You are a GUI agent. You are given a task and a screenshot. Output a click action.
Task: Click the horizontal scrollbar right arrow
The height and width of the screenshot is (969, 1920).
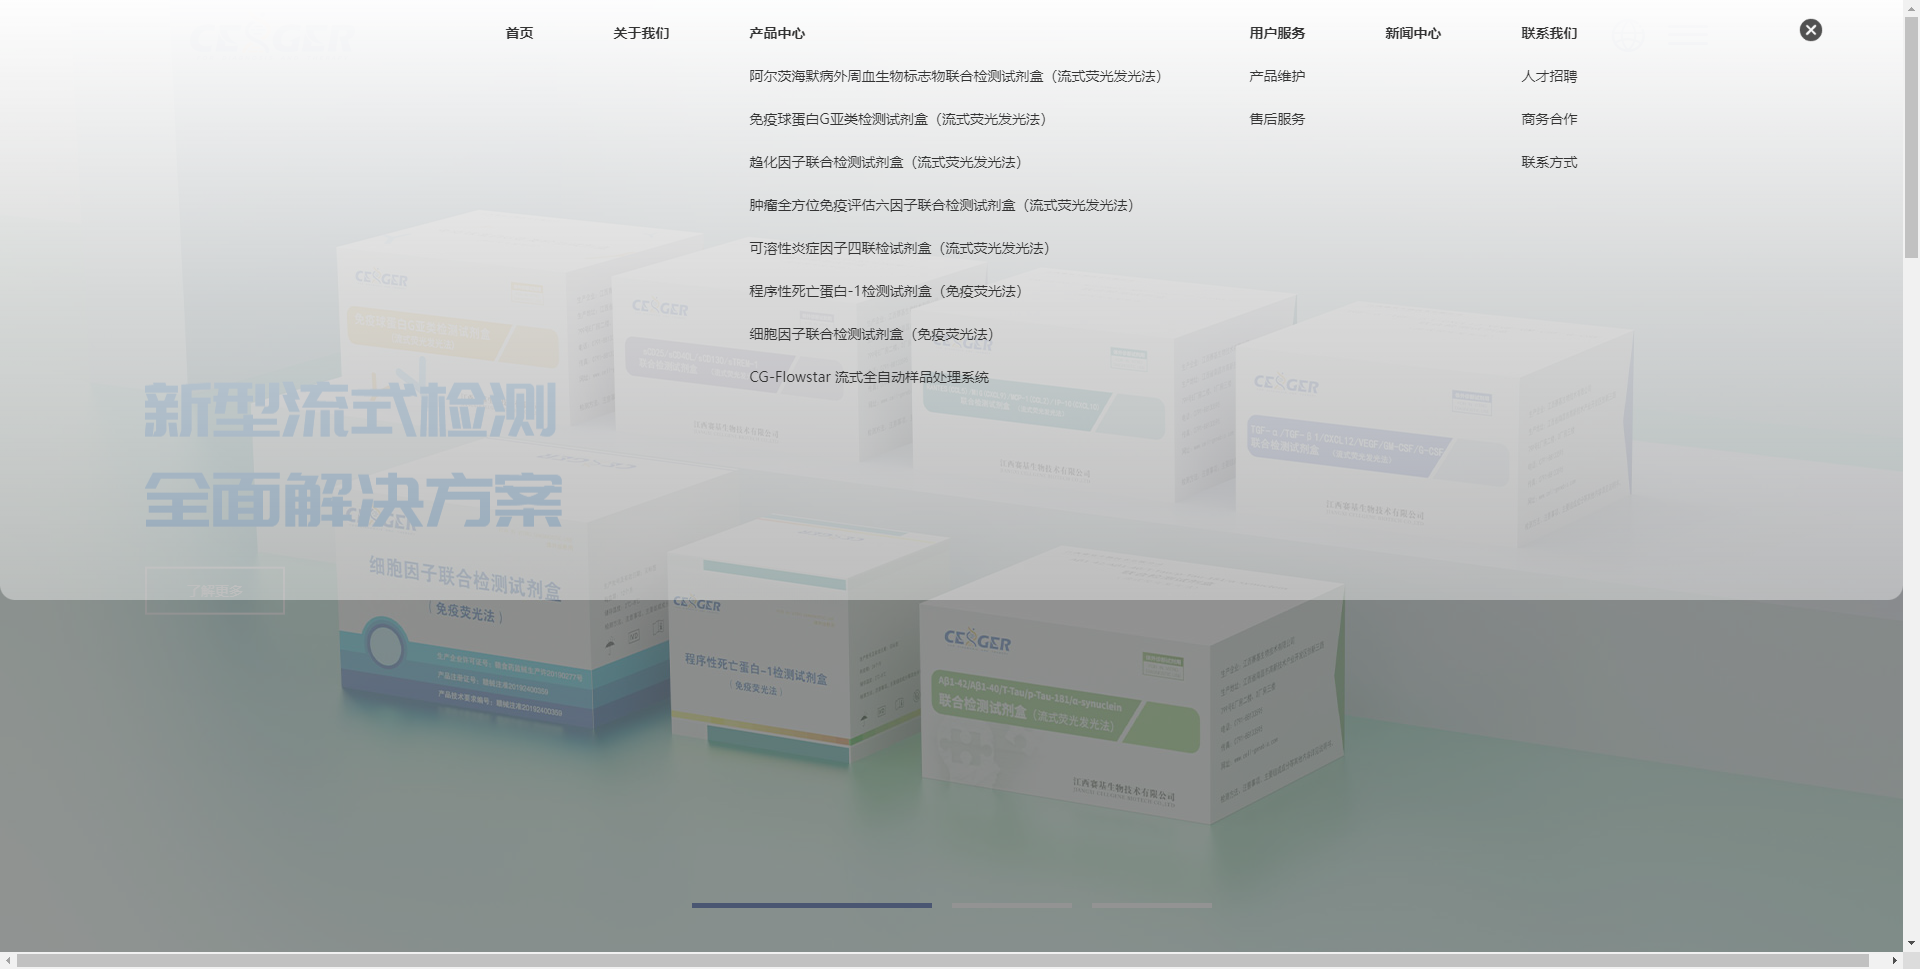[x=1894, y=960]
